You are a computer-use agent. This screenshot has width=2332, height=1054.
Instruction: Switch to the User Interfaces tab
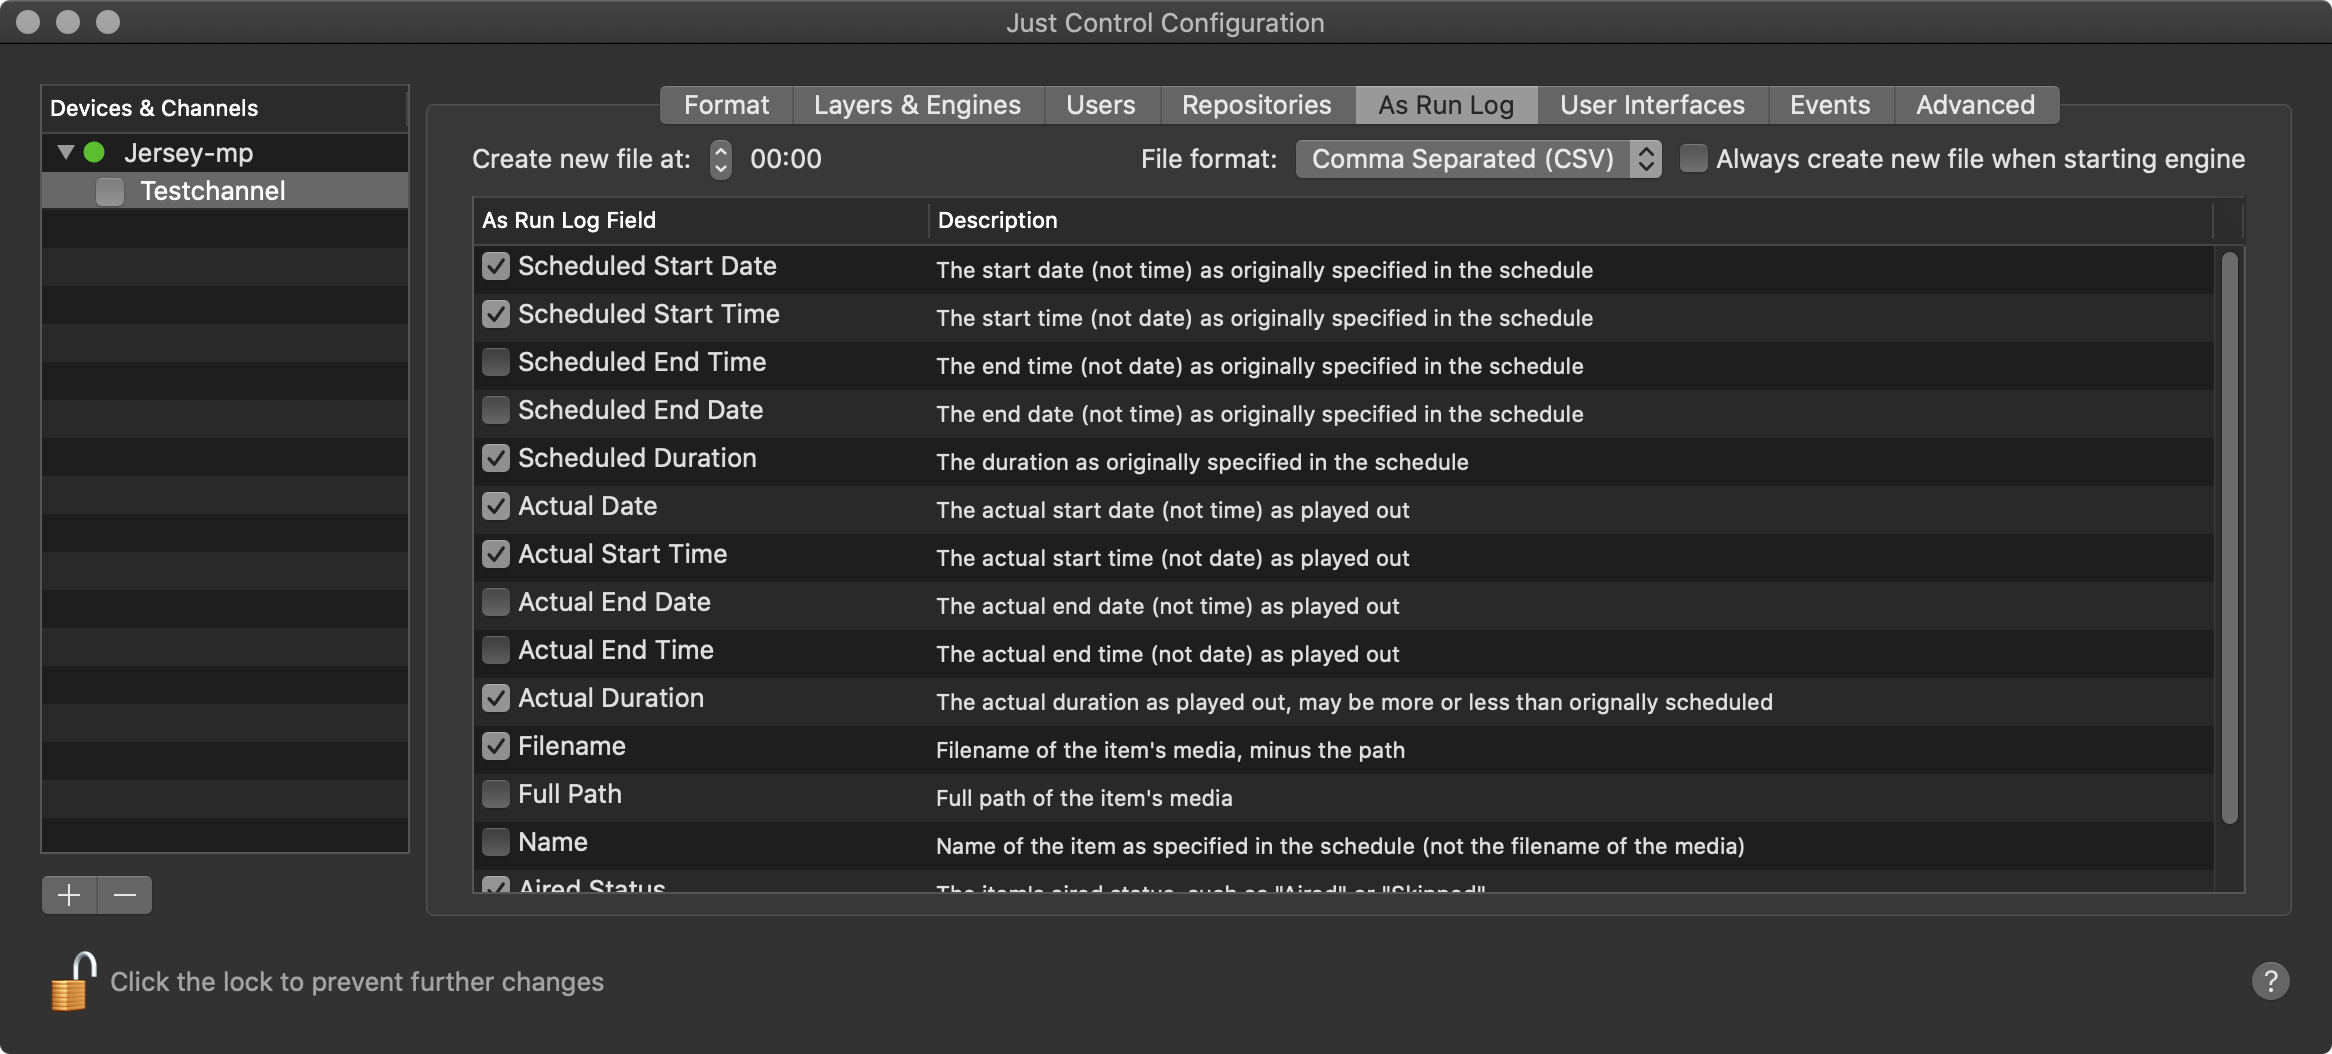[1652, 105]
